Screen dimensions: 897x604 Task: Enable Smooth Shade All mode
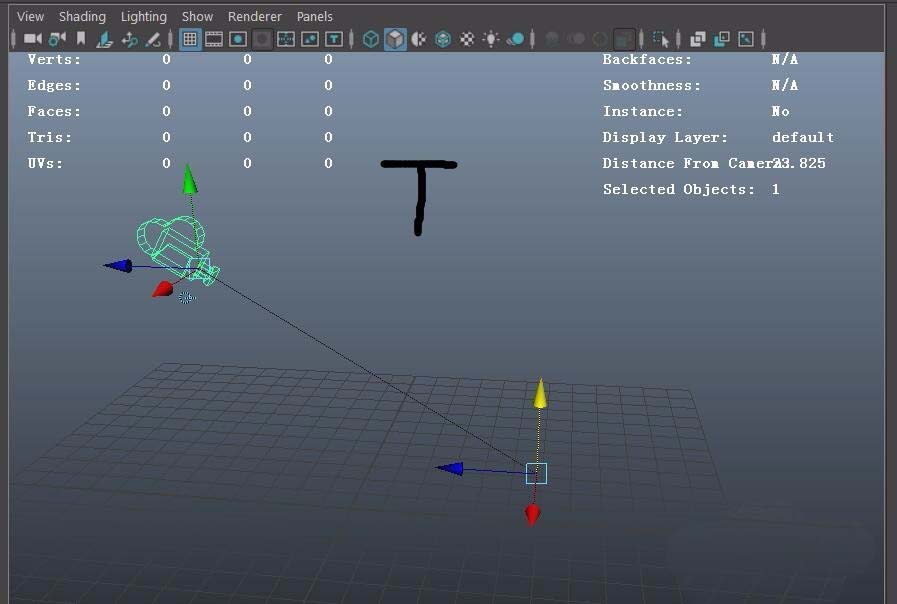(395, 39)
